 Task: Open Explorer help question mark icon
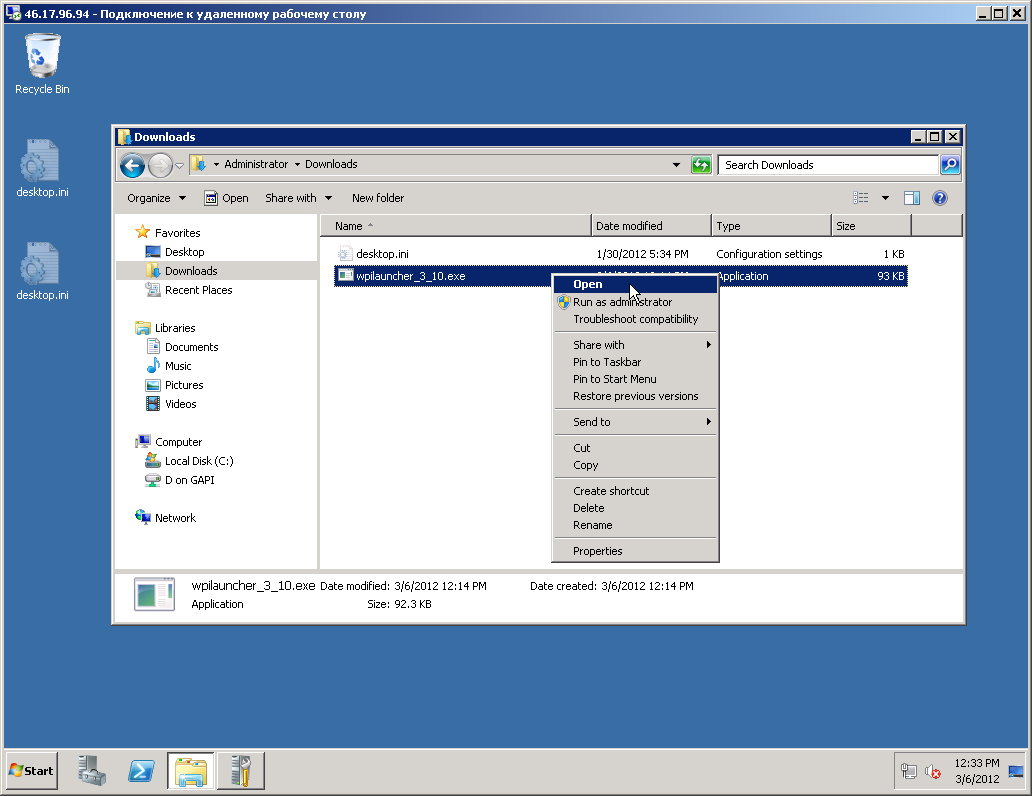940,198
